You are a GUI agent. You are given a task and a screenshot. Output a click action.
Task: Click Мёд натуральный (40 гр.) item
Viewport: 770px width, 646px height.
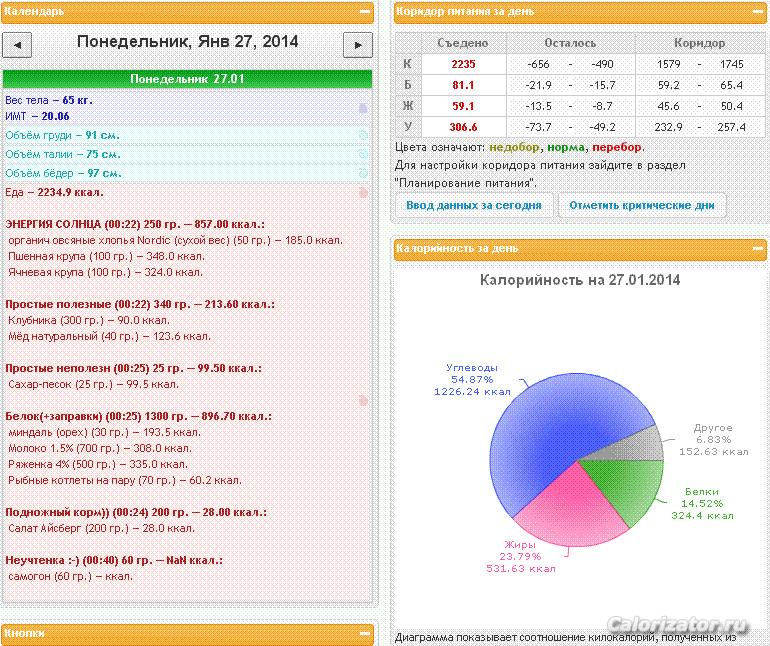coord(110,337)
